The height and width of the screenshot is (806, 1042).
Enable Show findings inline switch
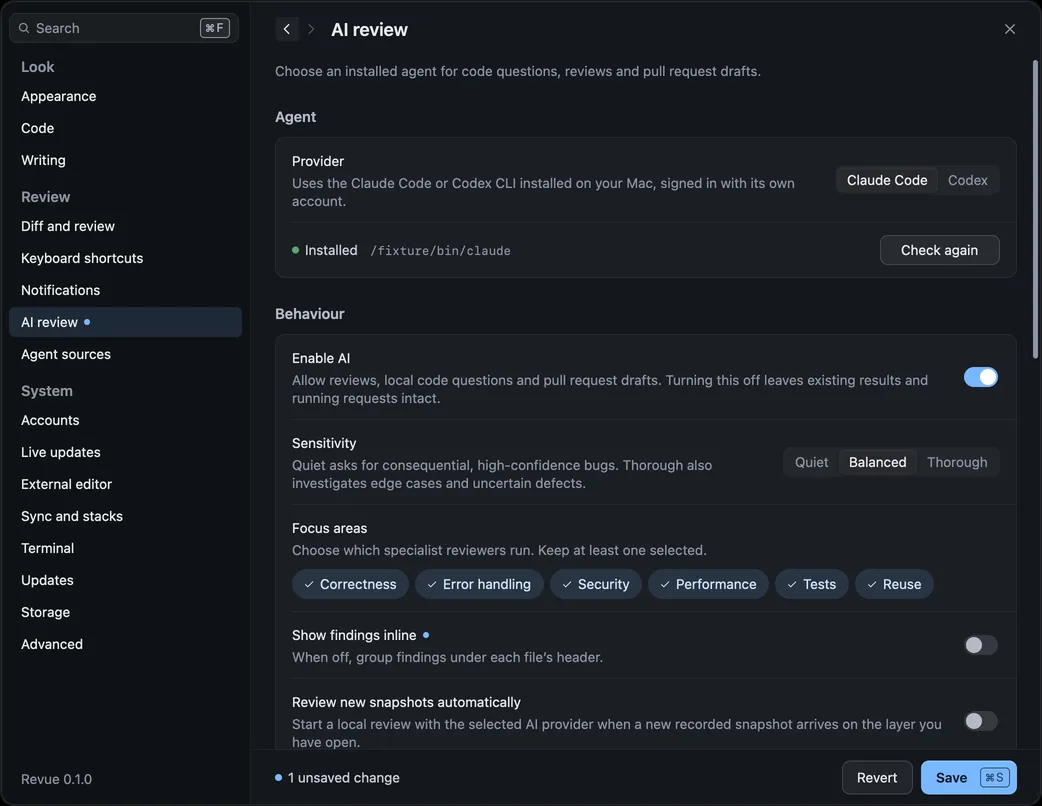(x=980, y=645)
